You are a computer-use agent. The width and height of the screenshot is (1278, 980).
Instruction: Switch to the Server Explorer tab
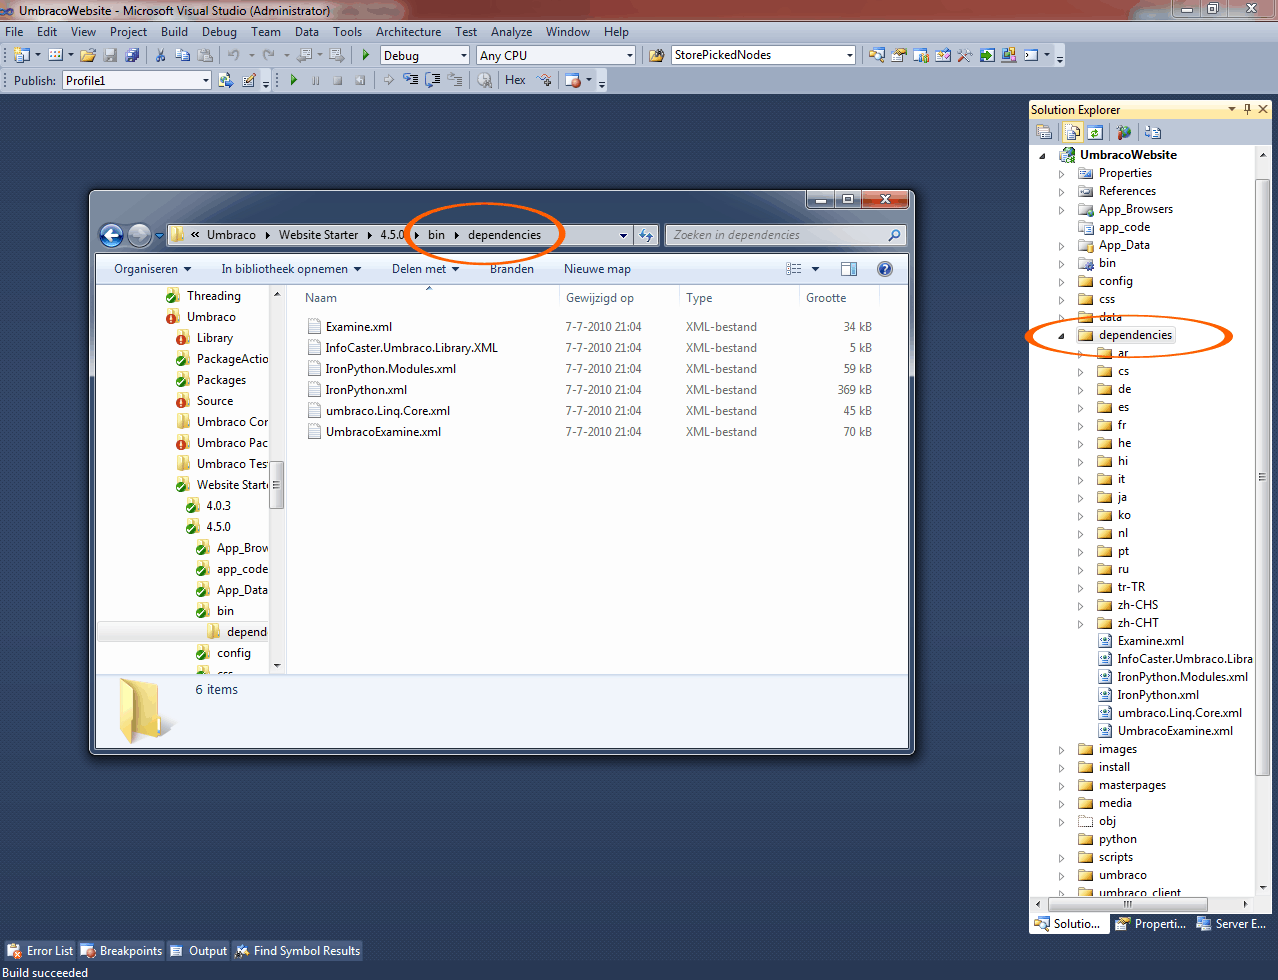[1232, 924]
